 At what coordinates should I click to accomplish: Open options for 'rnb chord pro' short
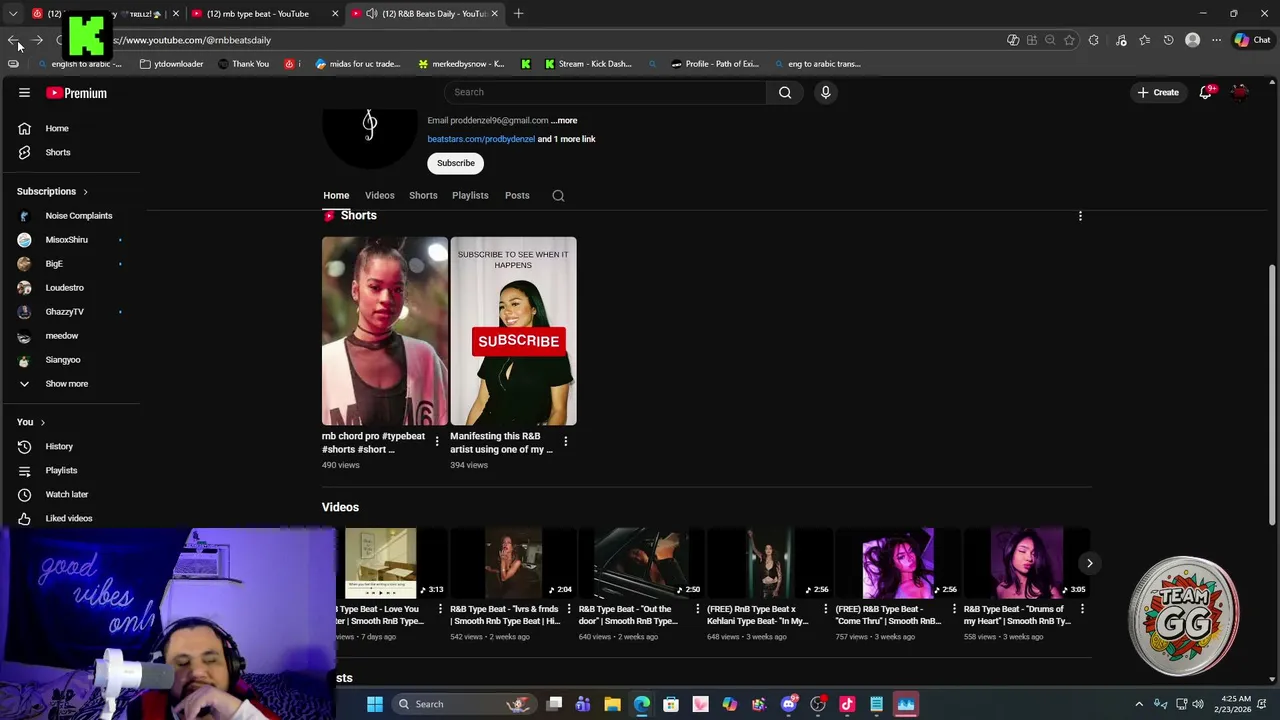(437, 441)
